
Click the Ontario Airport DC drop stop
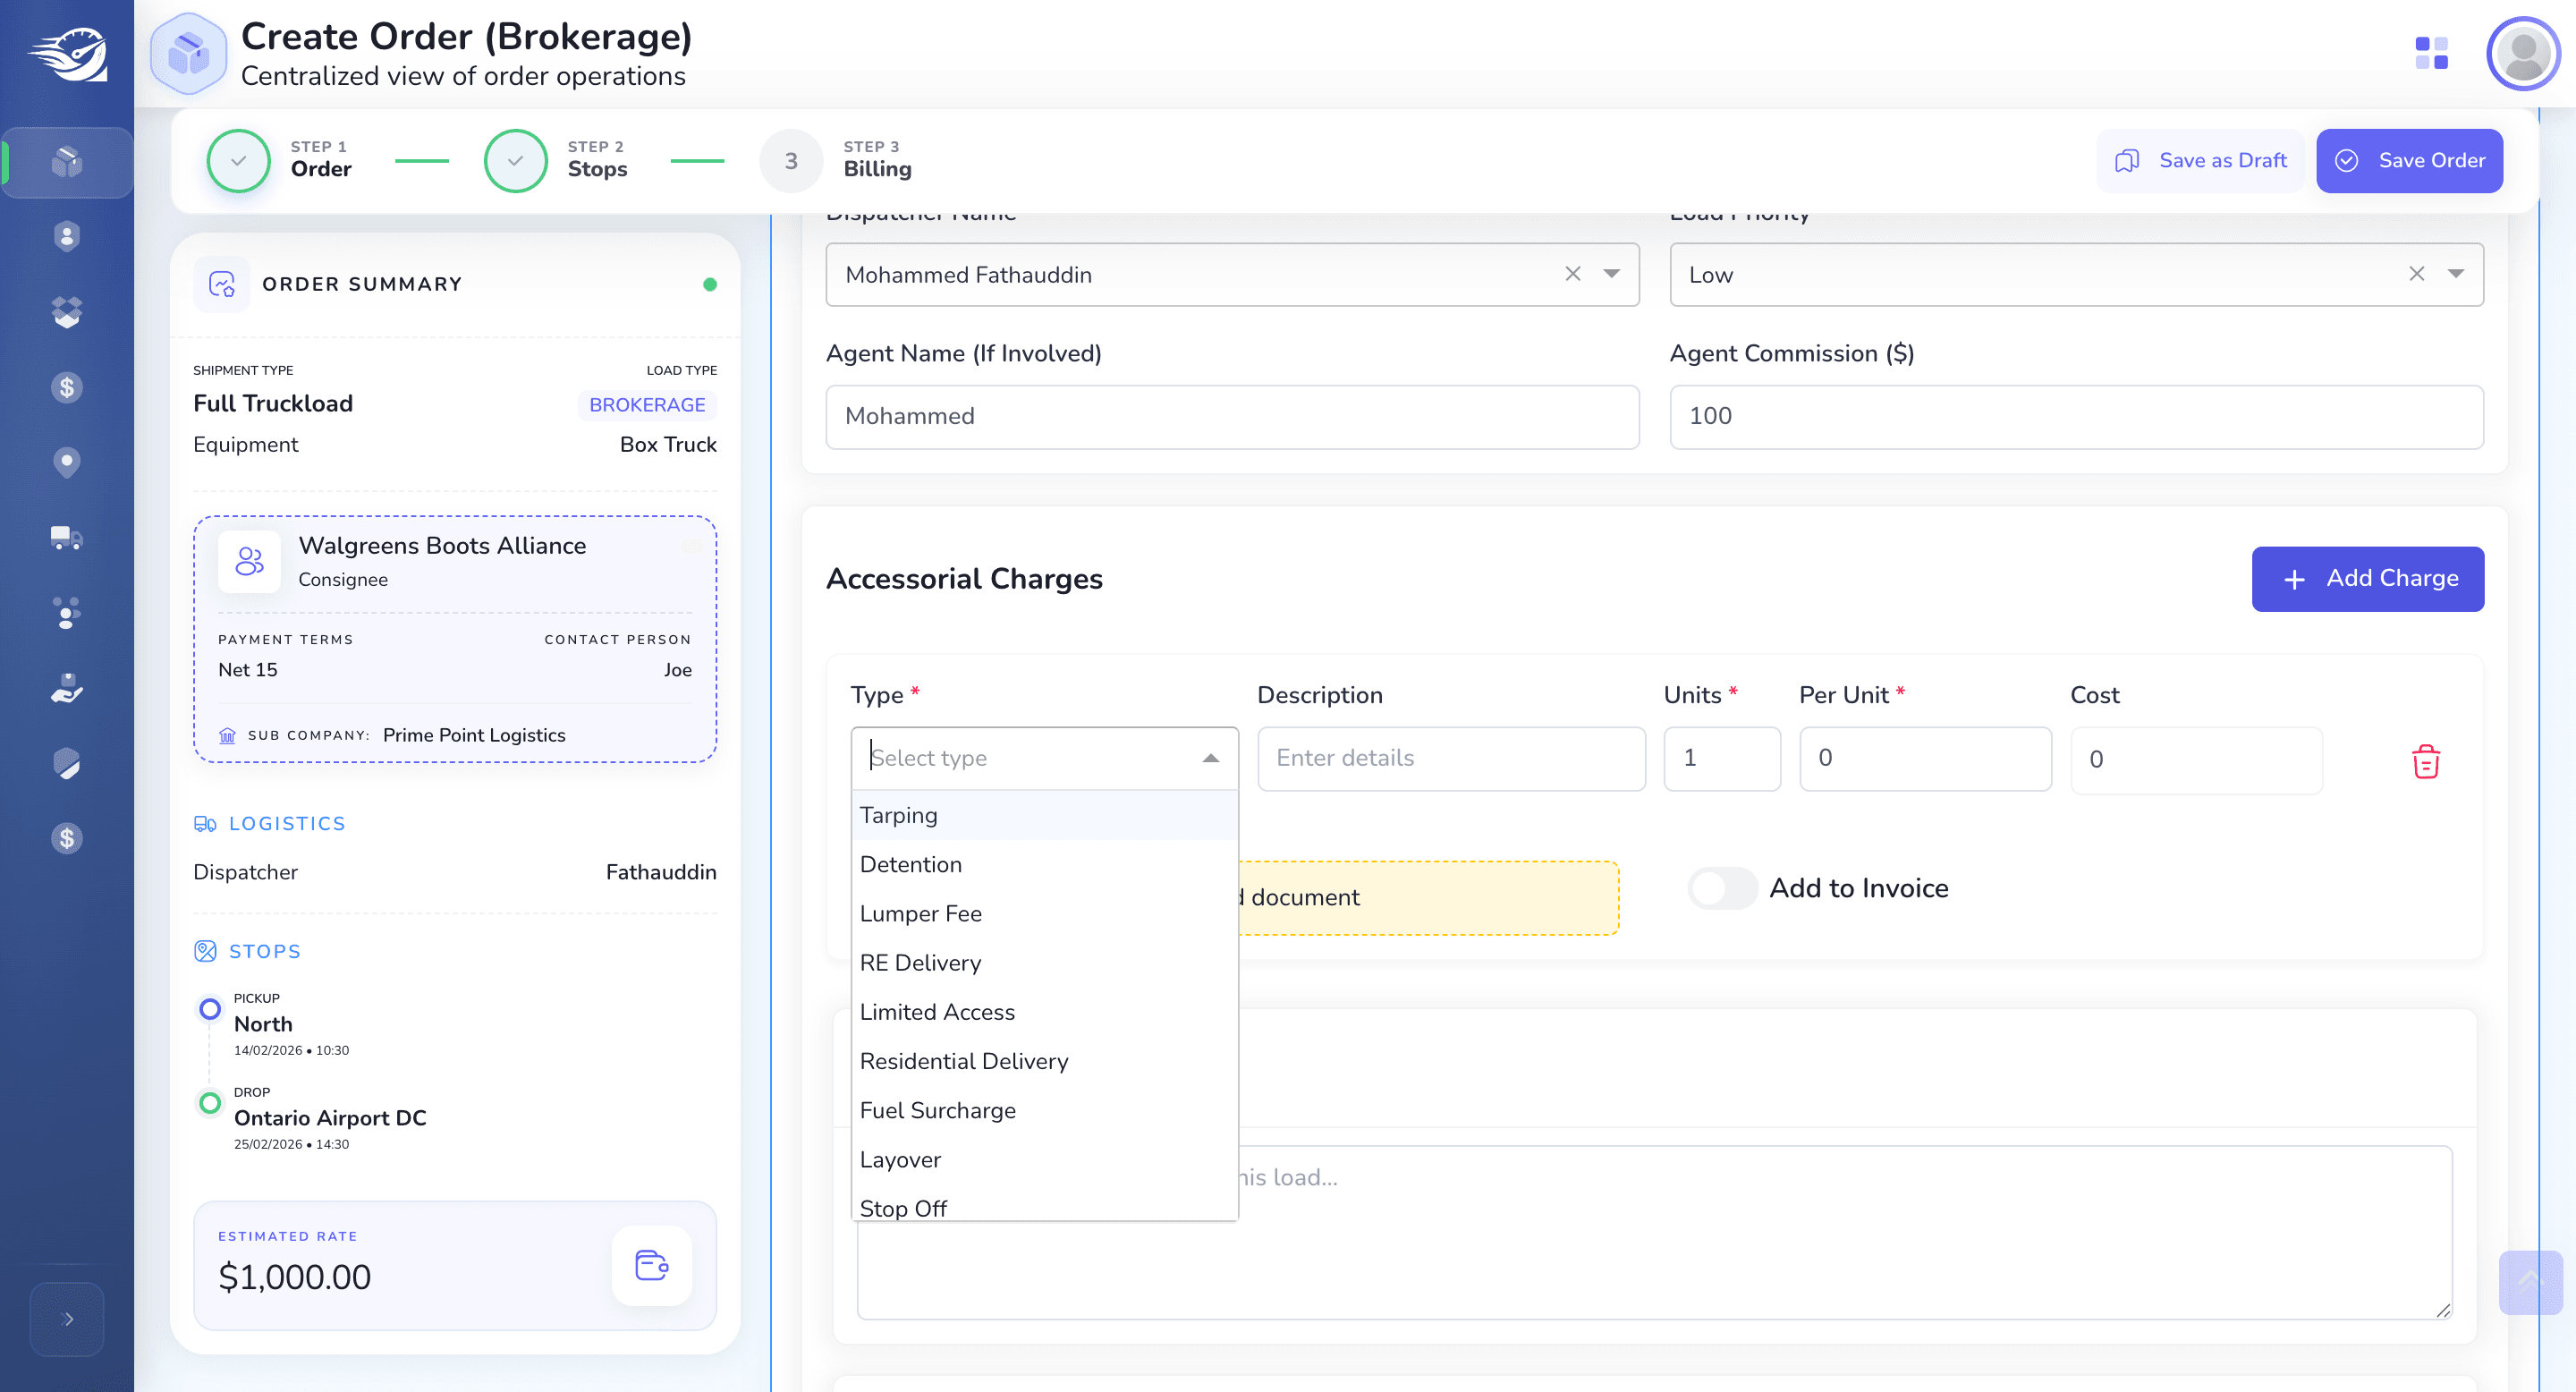pos(330,1118)
